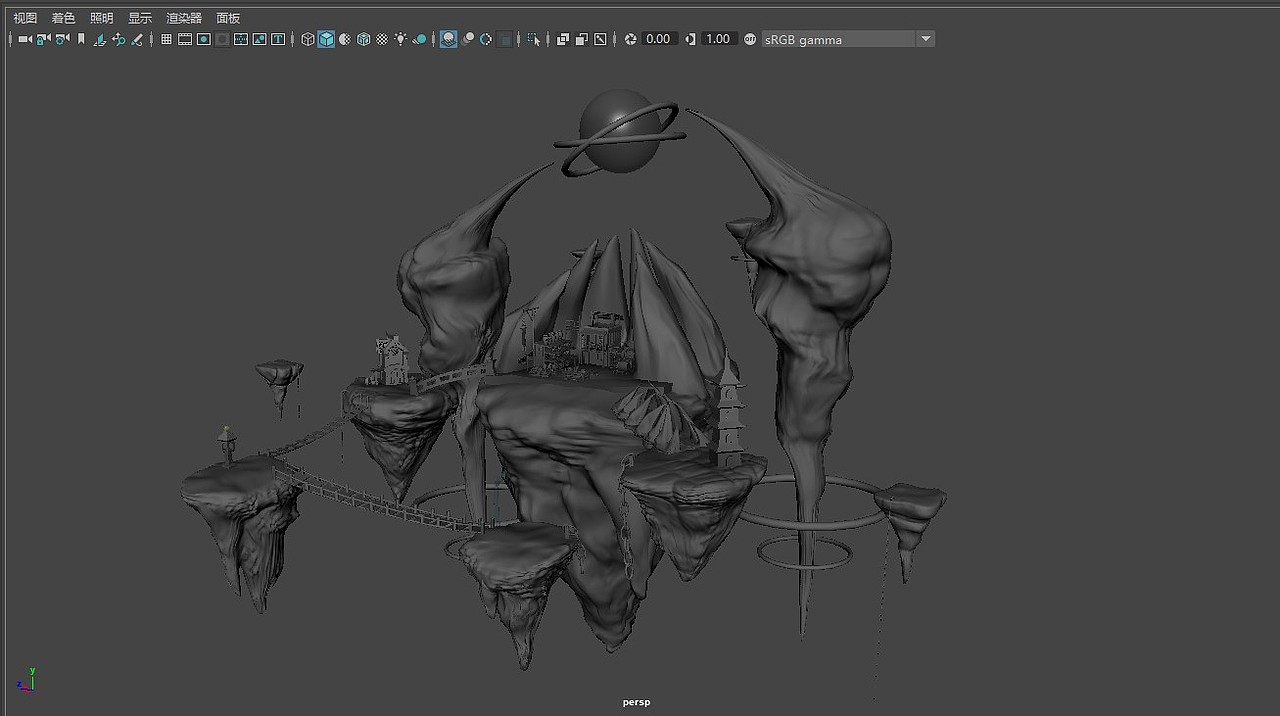This screenshot has height=716, width=1280.
Task: Click the sRGB gamma view transform field
Action: point(838,39)
